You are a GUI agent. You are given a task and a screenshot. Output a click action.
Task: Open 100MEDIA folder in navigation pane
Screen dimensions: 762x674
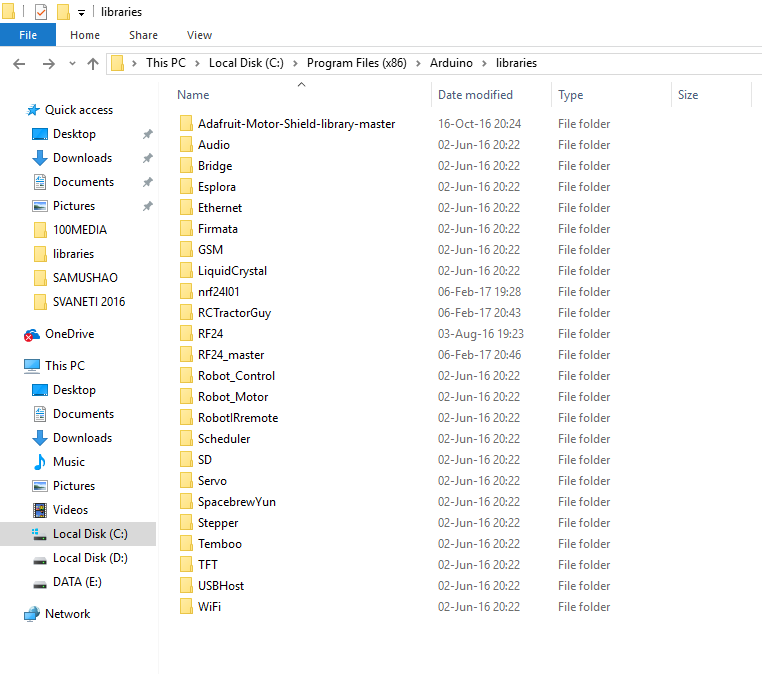(x=80, y=230)
